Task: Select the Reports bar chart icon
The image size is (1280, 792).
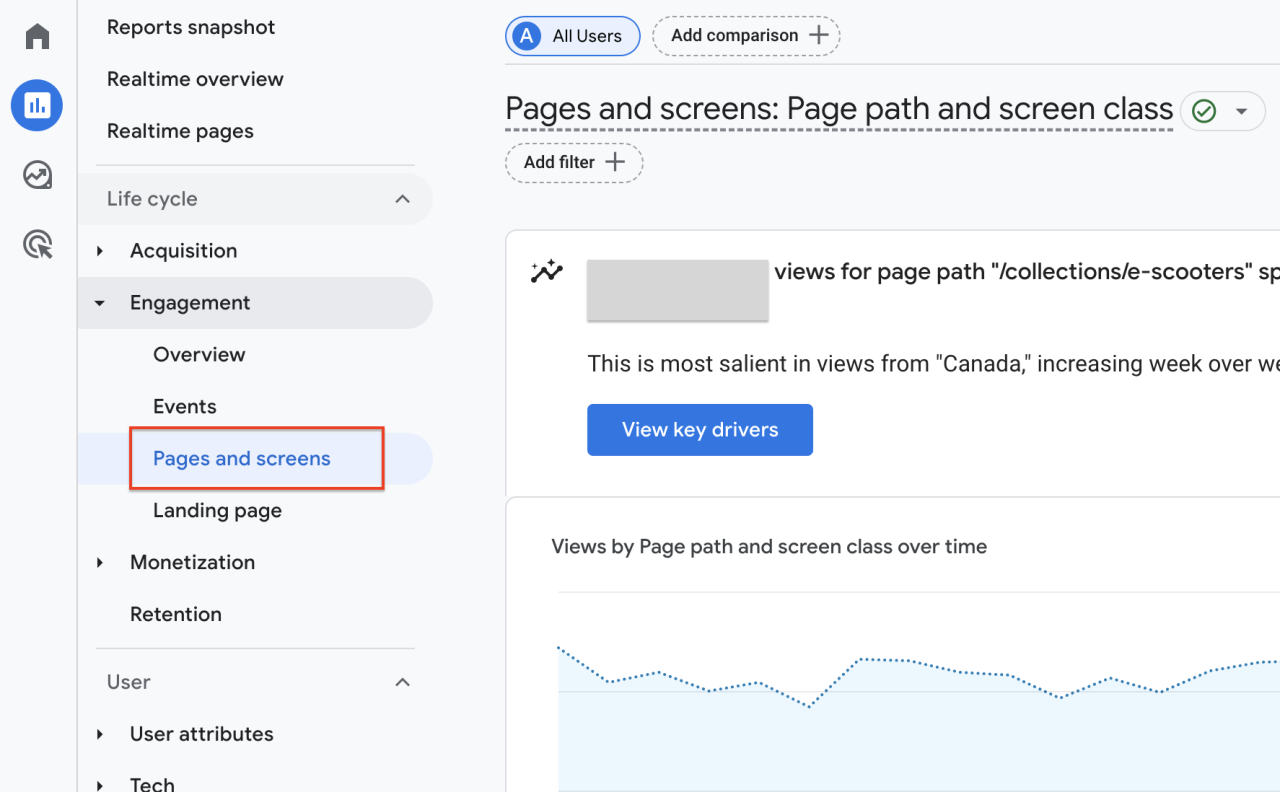Action: point(37,106)
